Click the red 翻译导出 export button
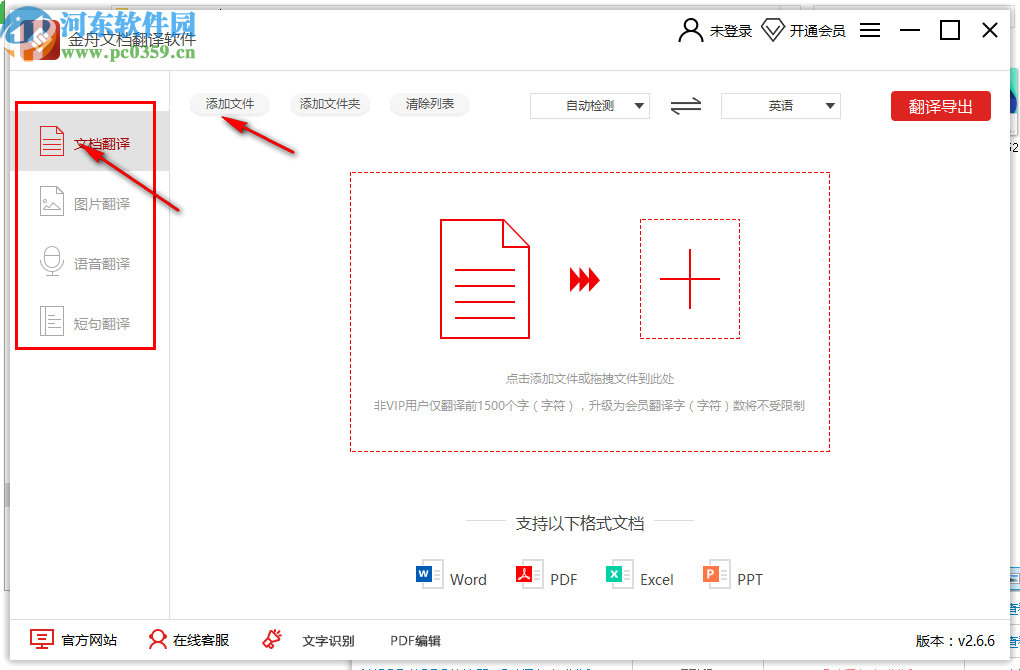The width and height of the screenshot is (1020, 670). tap(940, 105)
